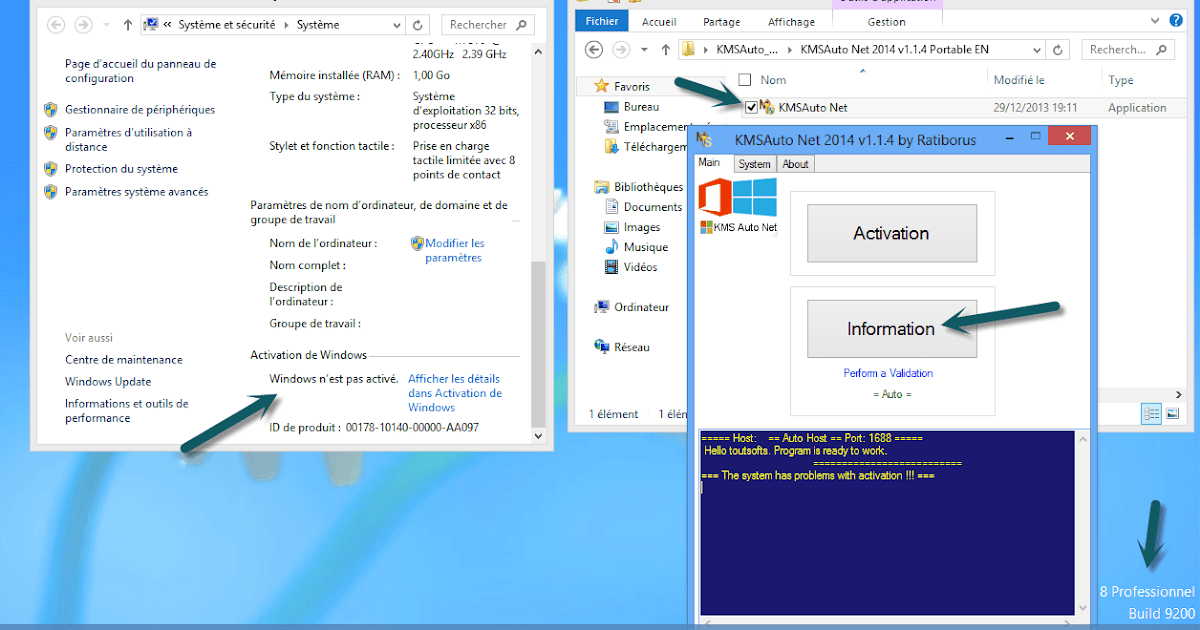Open Bureau in Explorer navigation pane
Screen dimensions: 1200x630
tap(641, 107)
